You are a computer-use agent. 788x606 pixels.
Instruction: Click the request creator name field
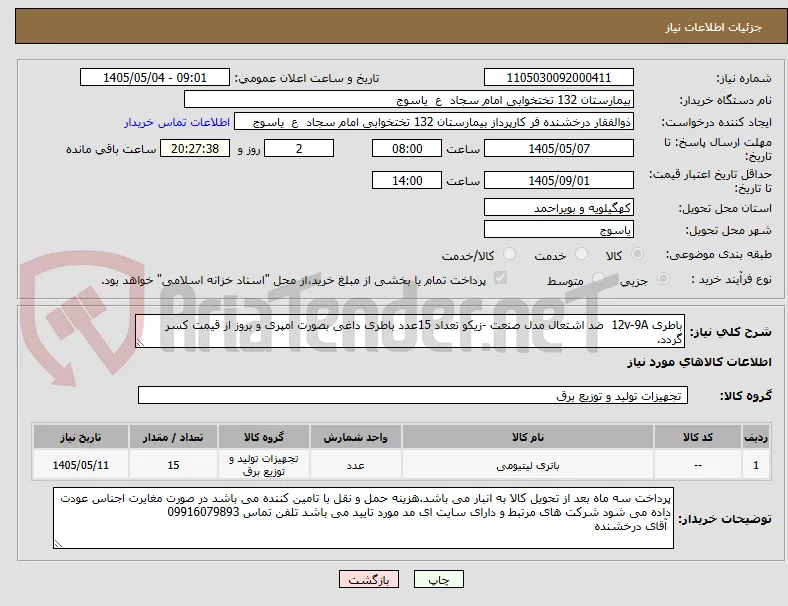pyautogui.click(x=434, y=122)
